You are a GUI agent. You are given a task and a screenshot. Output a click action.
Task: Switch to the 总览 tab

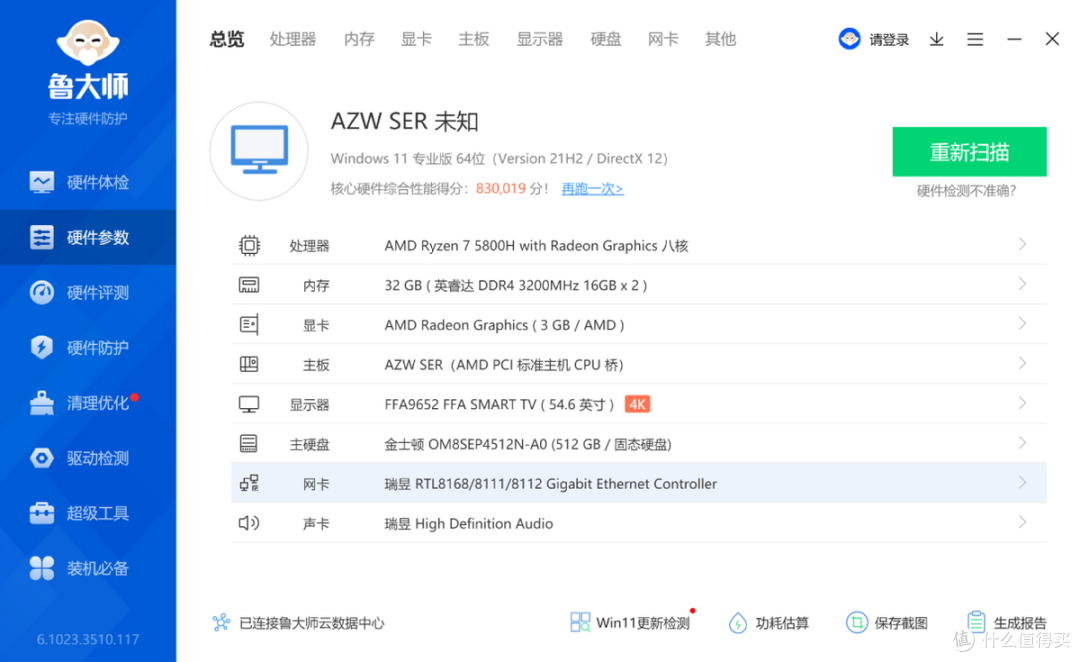tap(227, 39)
